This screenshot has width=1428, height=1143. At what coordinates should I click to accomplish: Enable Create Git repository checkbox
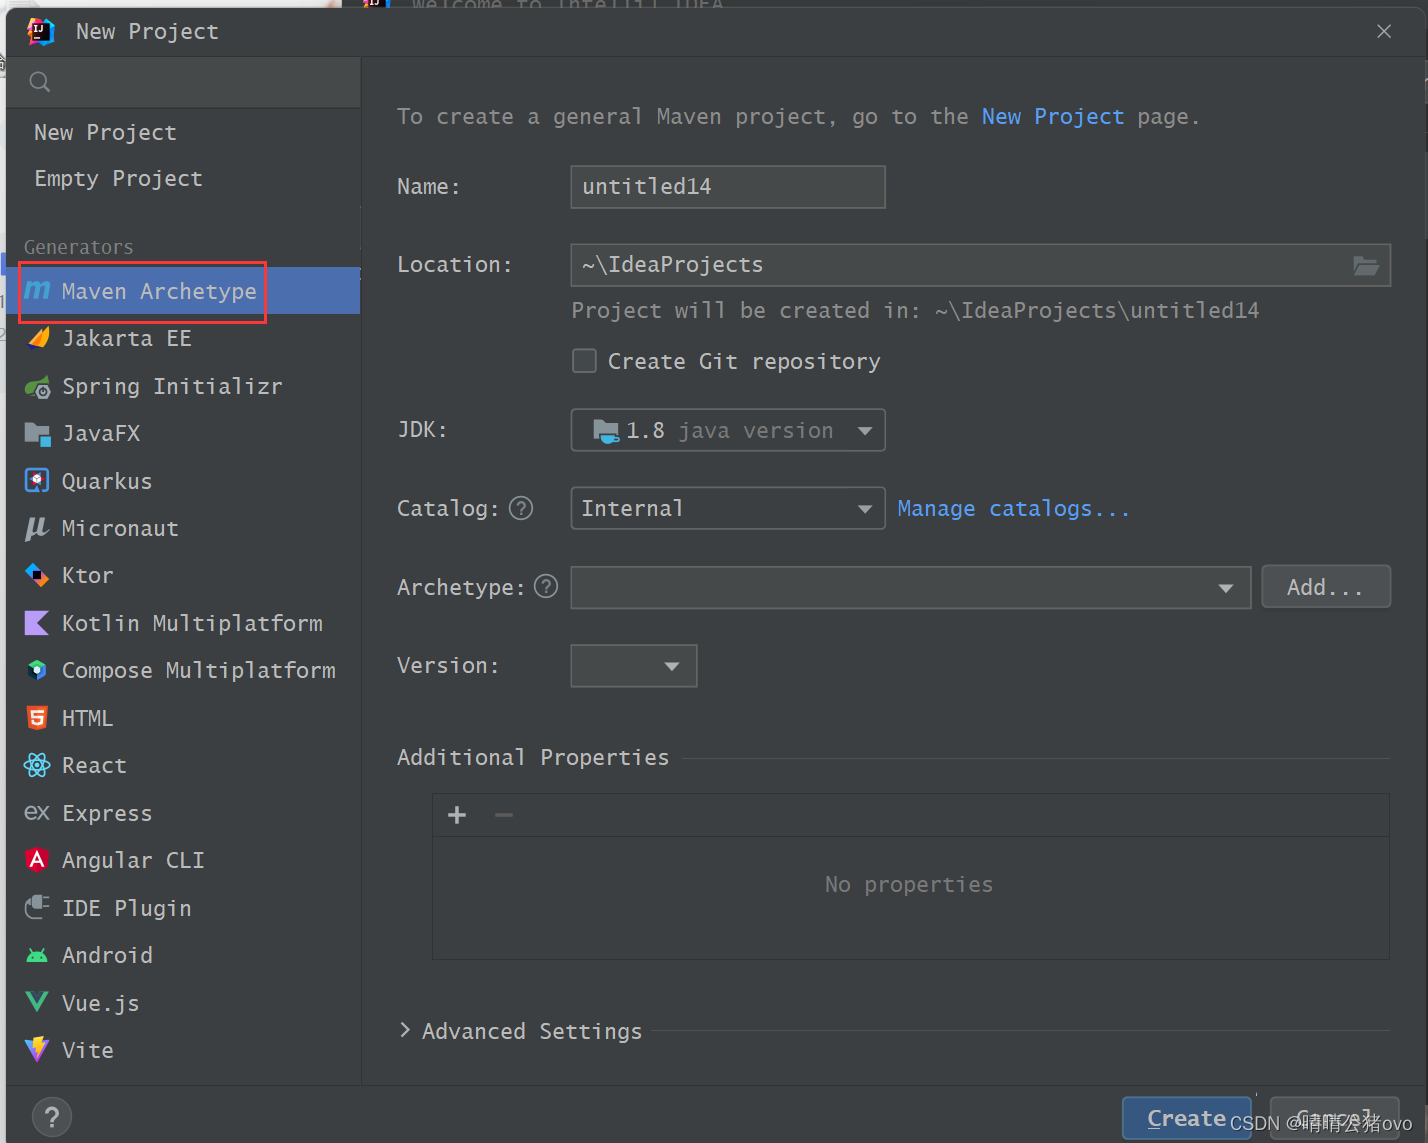point(584,360)
